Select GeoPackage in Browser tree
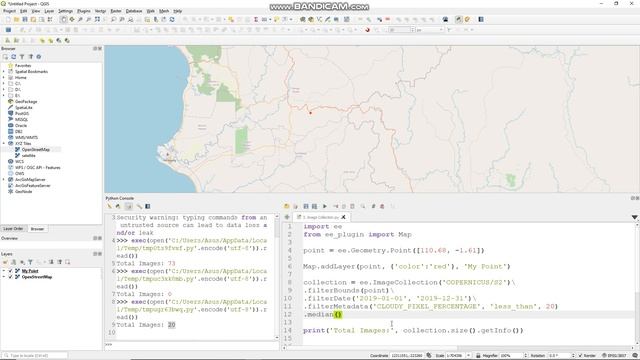Image resolution: width=640 pixels, height=360 pixels. [26, 102]
